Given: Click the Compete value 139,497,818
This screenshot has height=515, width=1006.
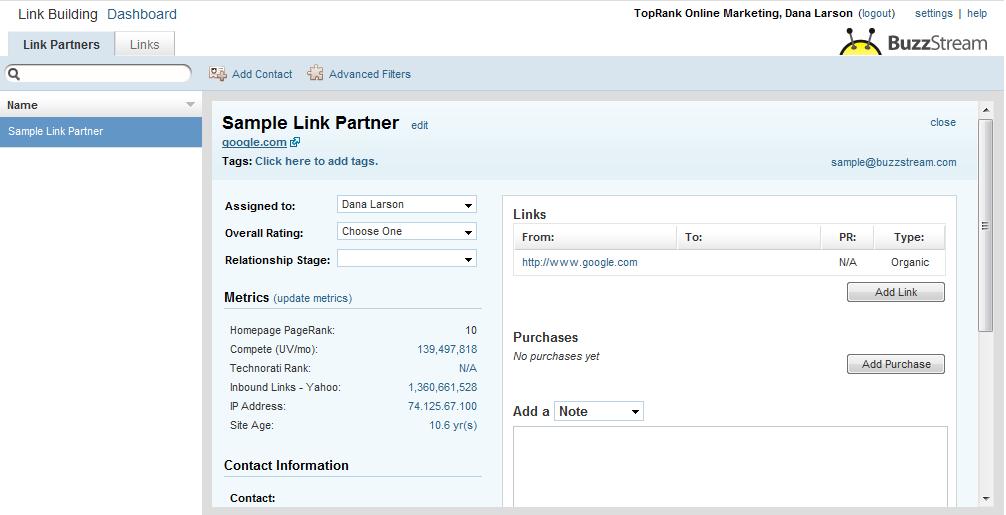Looking at the screenshot, I should pyautogui.click(x=447, y=350).
